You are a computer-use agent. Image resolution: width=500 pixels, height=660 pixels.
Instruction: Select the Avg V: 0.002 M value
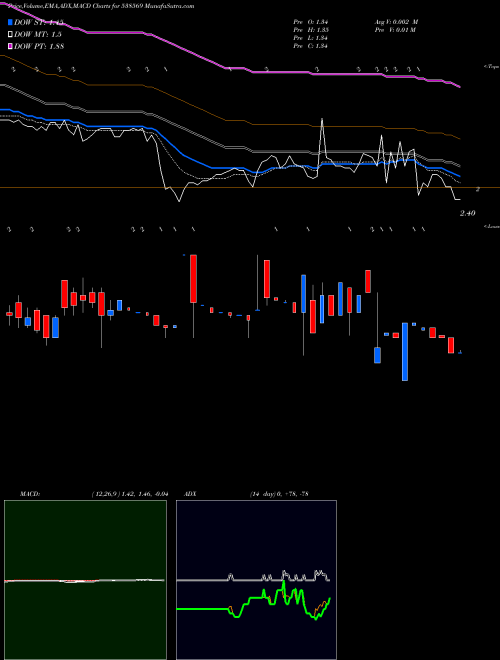tap(396, 22)
